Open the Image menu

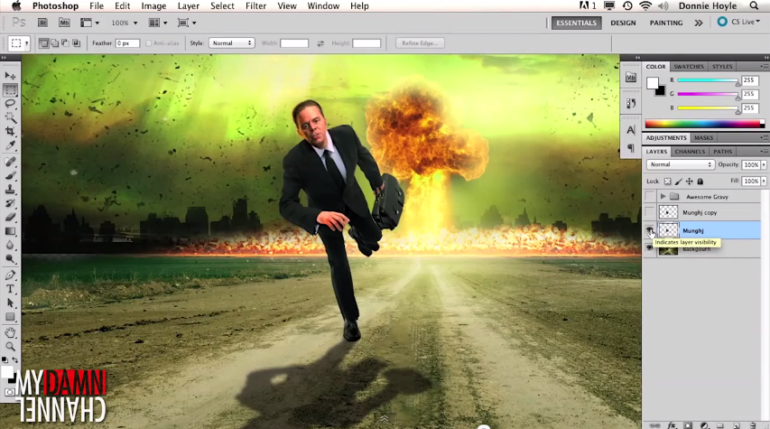(x=153, y=6)
